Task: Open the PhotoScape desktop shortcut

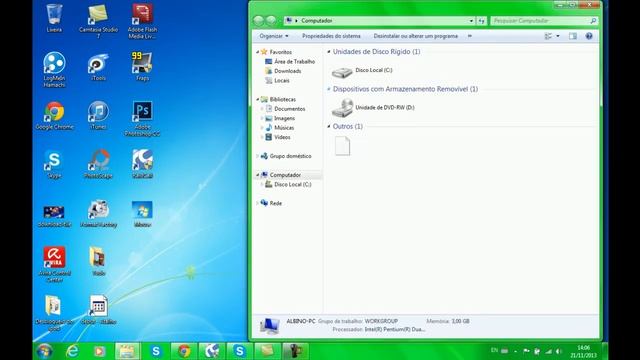Action: pos(98,164)
